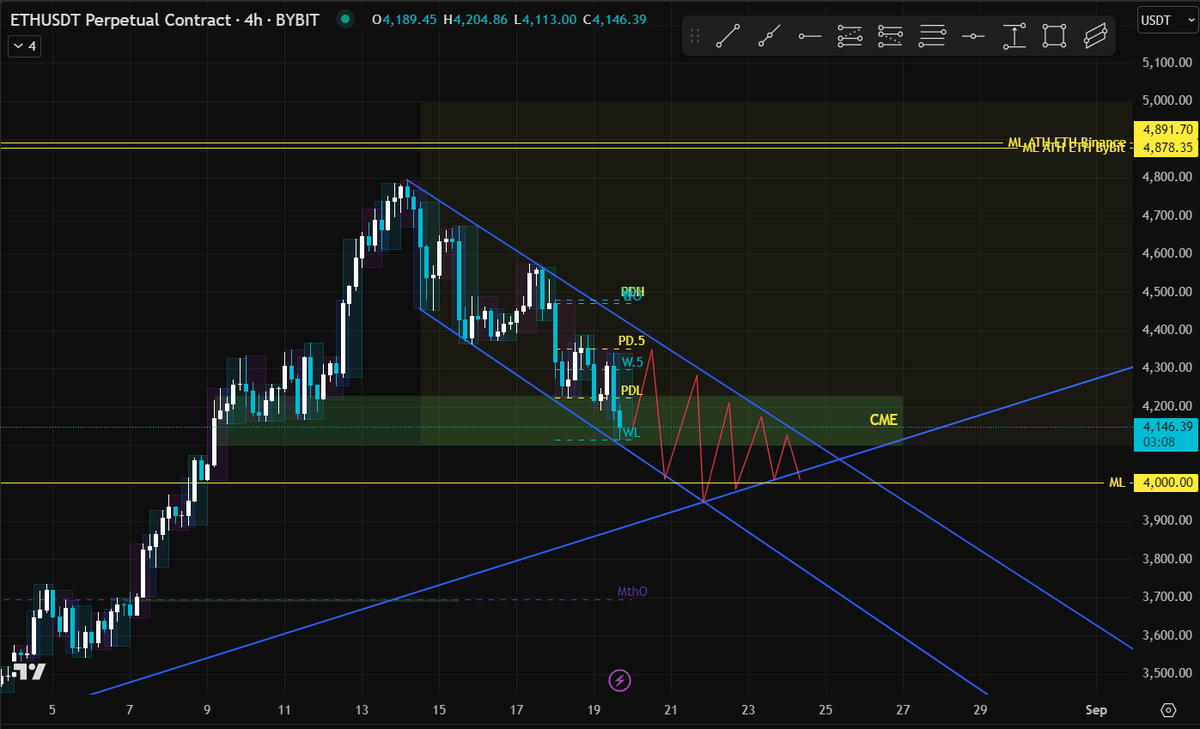Click the open price value 4,189.45

[411, 19]
